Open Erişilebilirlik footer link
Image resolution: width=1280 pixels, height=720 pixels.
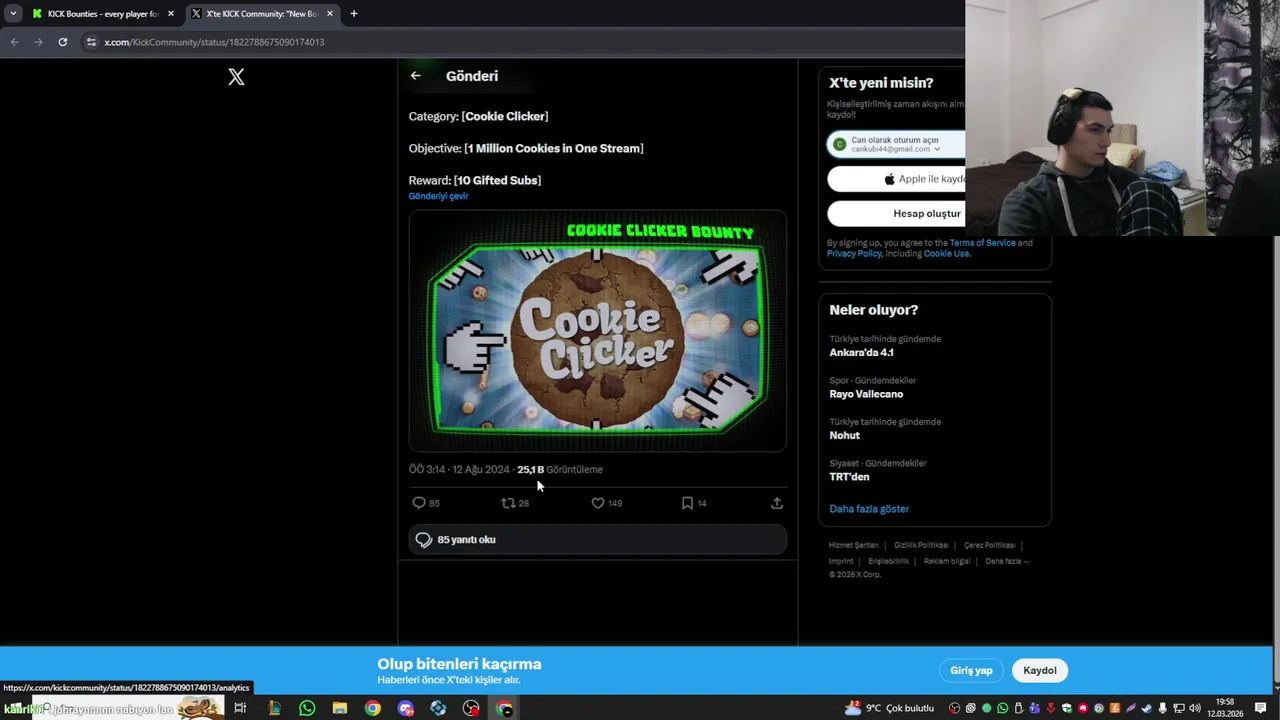coord(889,561)
